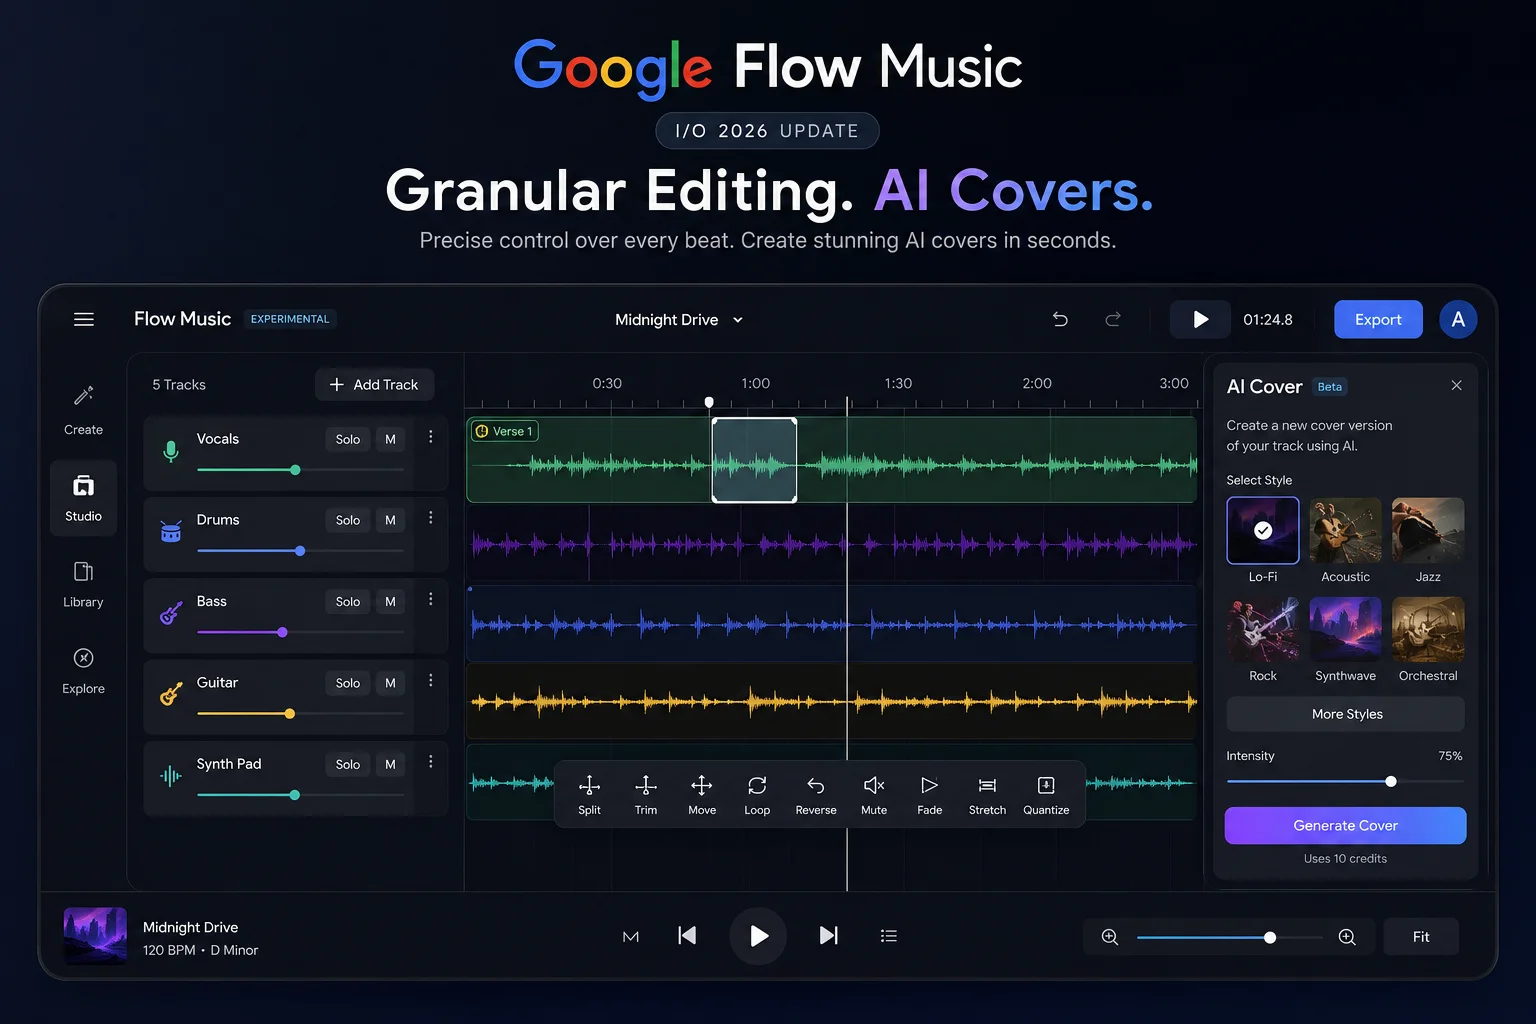Expand More Styles list
This screenshot has width=1536, height=1024.
1346,714
